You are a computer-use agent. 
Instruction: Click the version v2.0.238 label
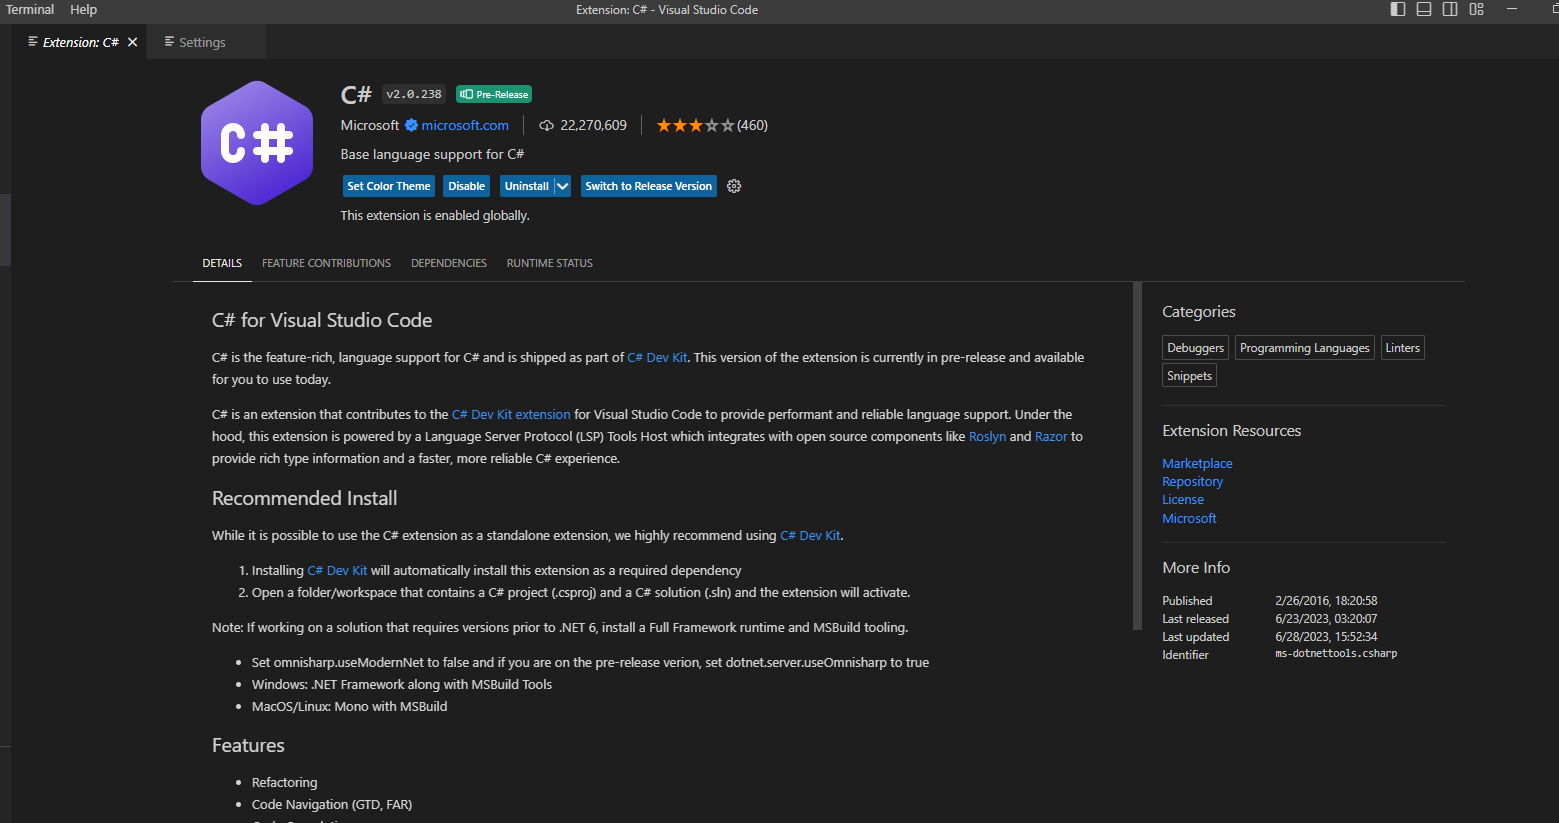414,94
